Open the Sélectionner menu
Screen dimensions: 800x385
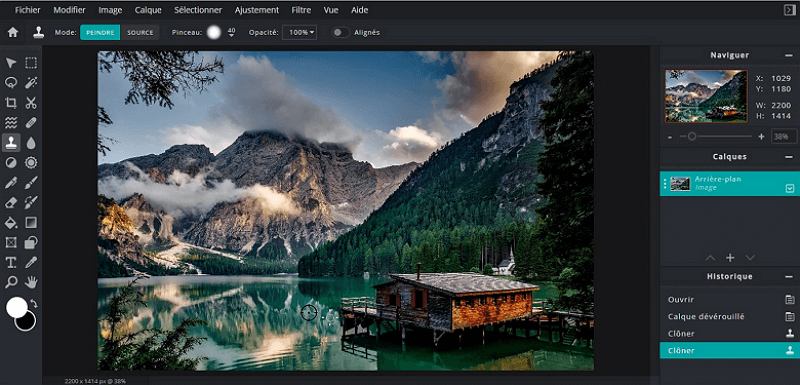click(x=198, y=10)
